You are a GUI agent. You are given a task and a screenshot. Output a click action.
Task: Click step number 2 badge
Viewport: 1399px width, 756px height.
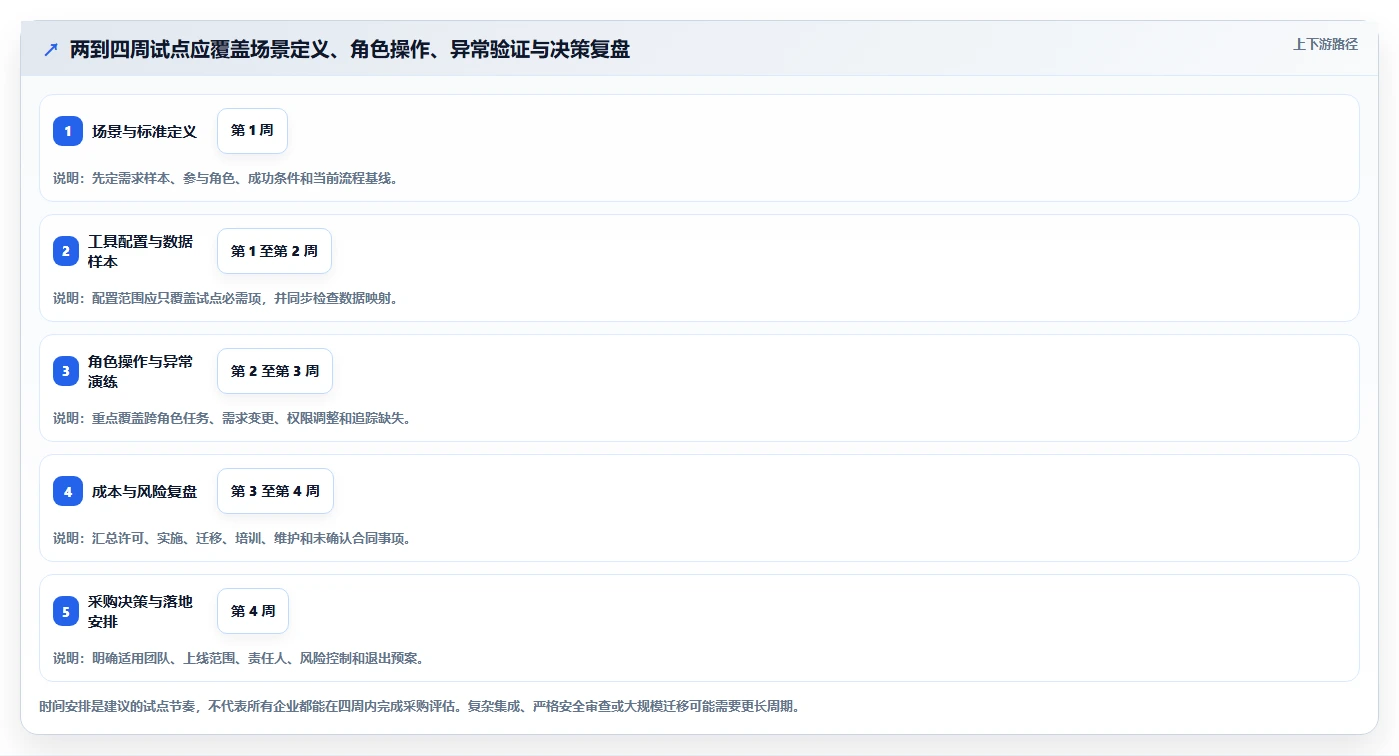click(66, 251)
